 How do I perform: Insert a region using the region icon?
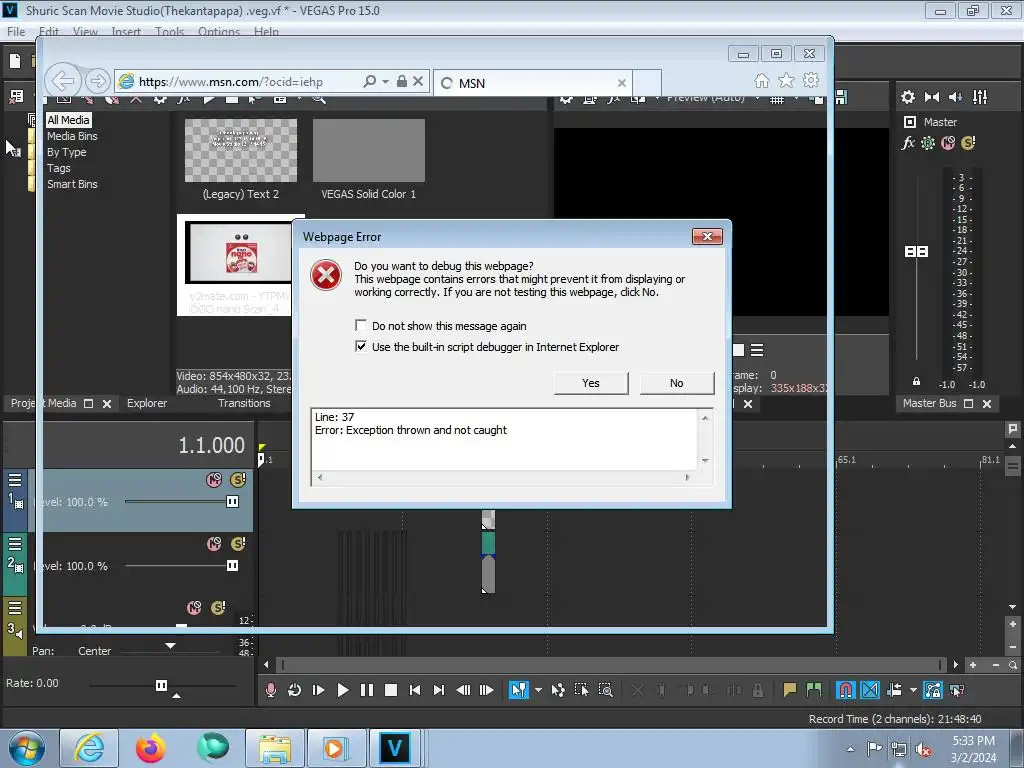click(x=814, y=690)
